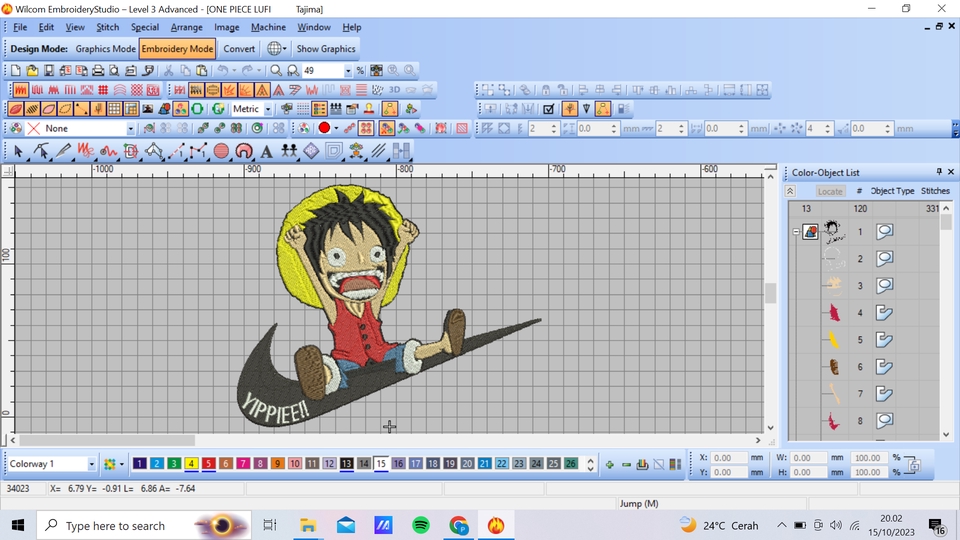Open current red color dropdown arrow

[x=336, y=128]
